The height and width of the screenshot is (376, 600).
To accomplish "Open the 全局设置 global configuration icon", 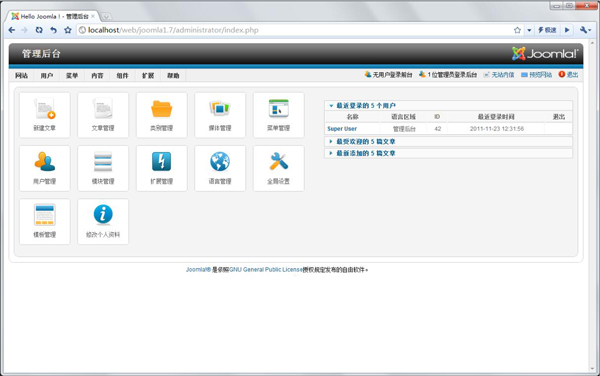I will click(279, 168).
